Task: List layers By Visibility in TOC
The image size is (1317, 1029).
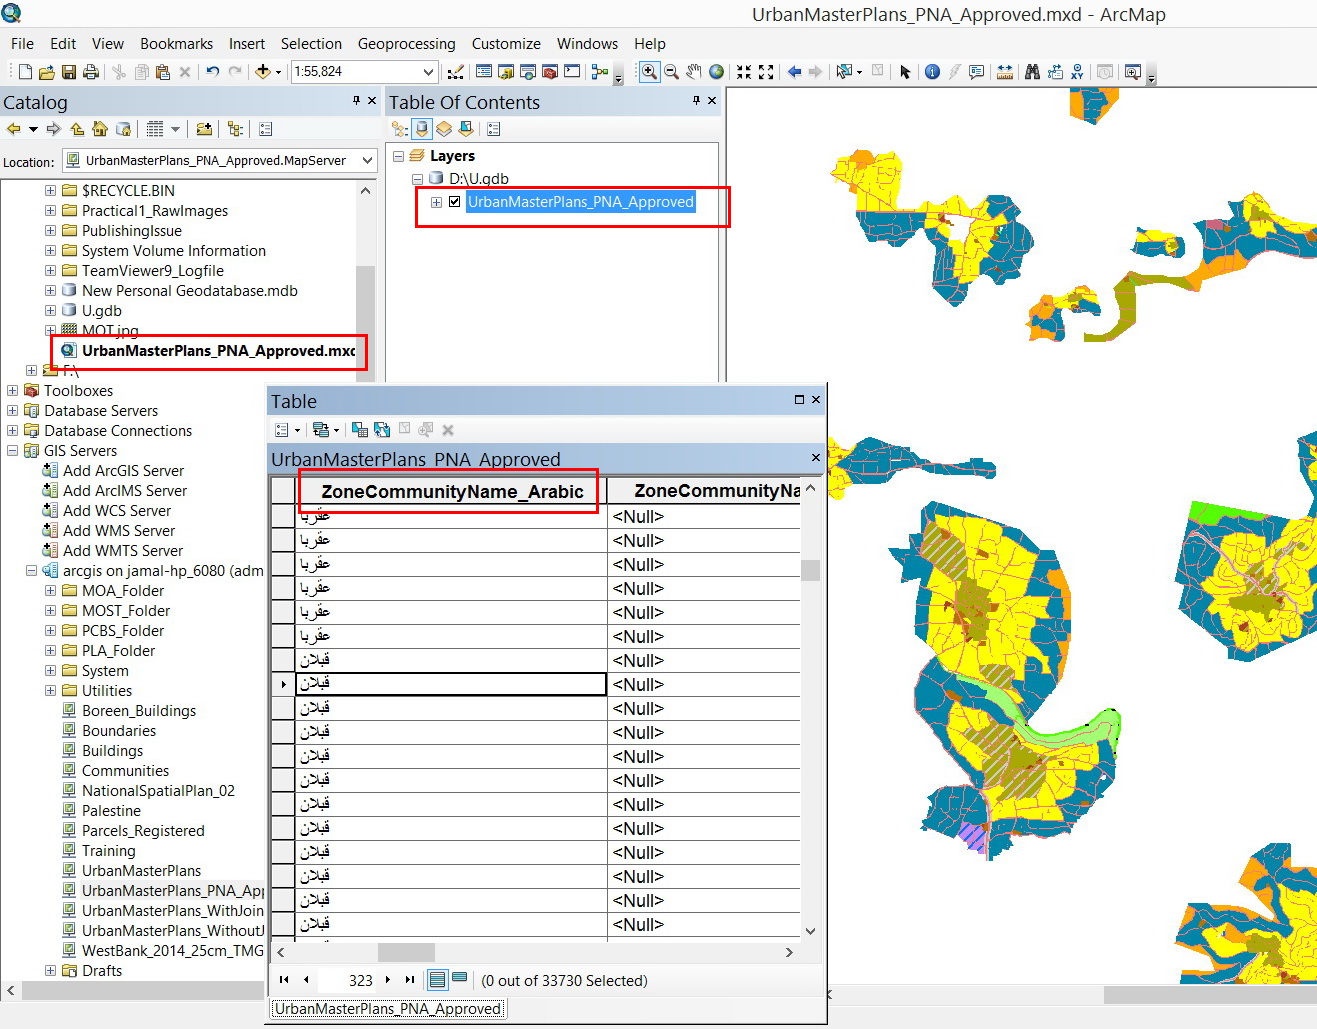Action: coord(444,129)
